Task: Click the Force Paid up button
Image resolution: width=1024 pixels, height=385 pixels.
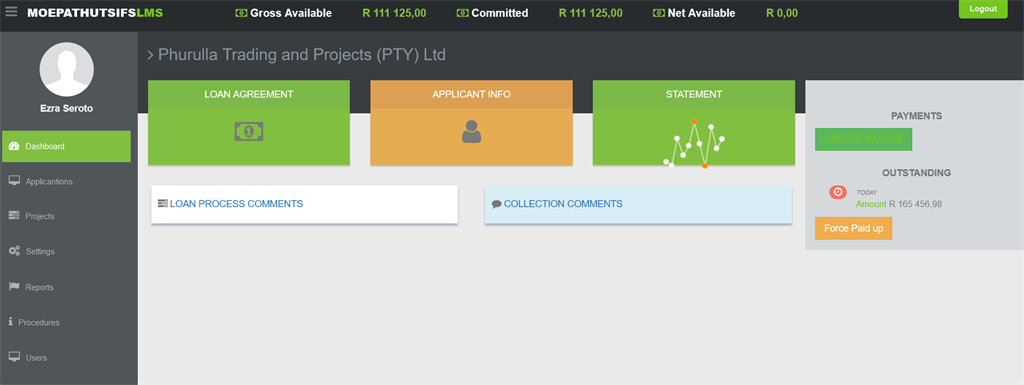Action: click(x=853, y=228)
